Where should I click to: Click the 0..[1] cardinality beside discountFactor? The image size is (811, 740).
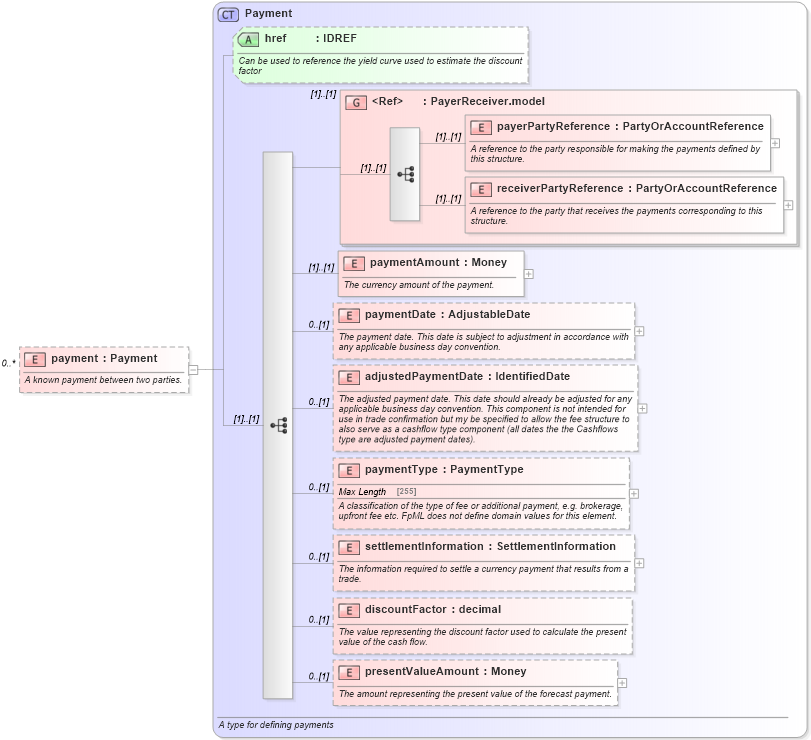319,620
